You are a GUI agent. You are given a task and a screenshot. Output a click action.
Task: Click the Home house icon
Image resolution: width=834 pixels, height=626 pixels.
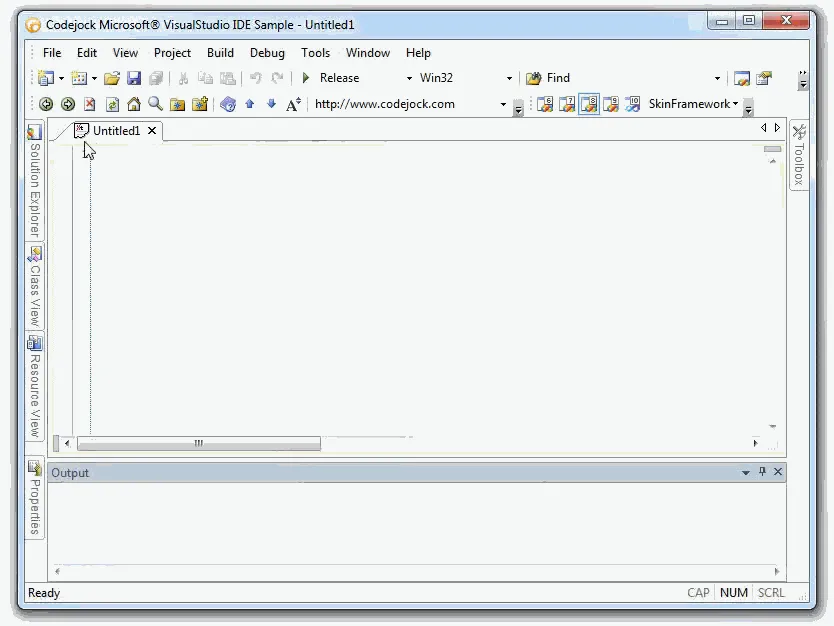point(134,104)
